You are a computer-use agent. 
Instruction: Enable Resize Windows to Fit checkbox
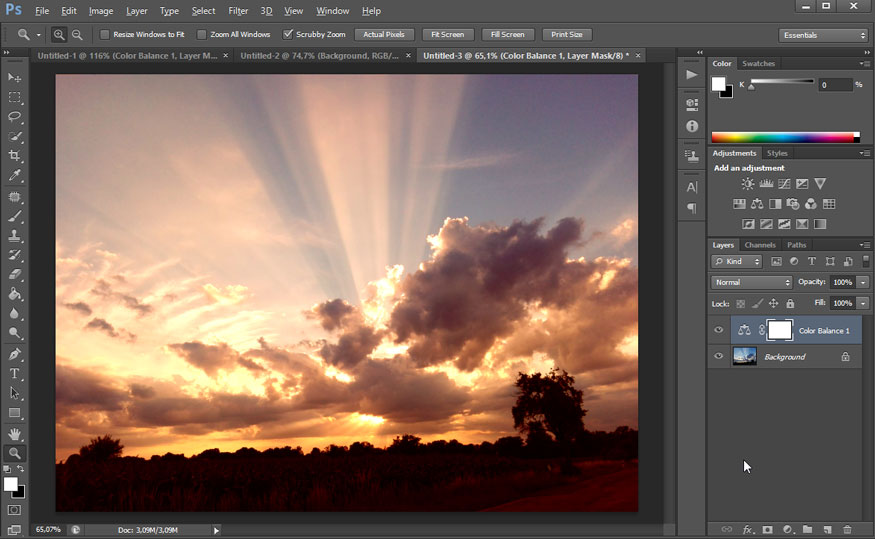[x=106, y=35]
